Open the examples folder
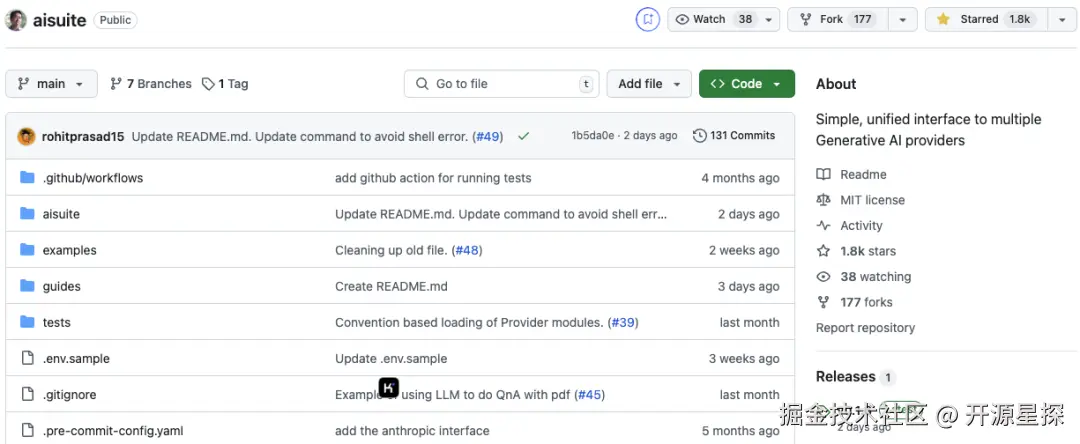The height and width of the screenshot is (444, 1080). point(70,250)
